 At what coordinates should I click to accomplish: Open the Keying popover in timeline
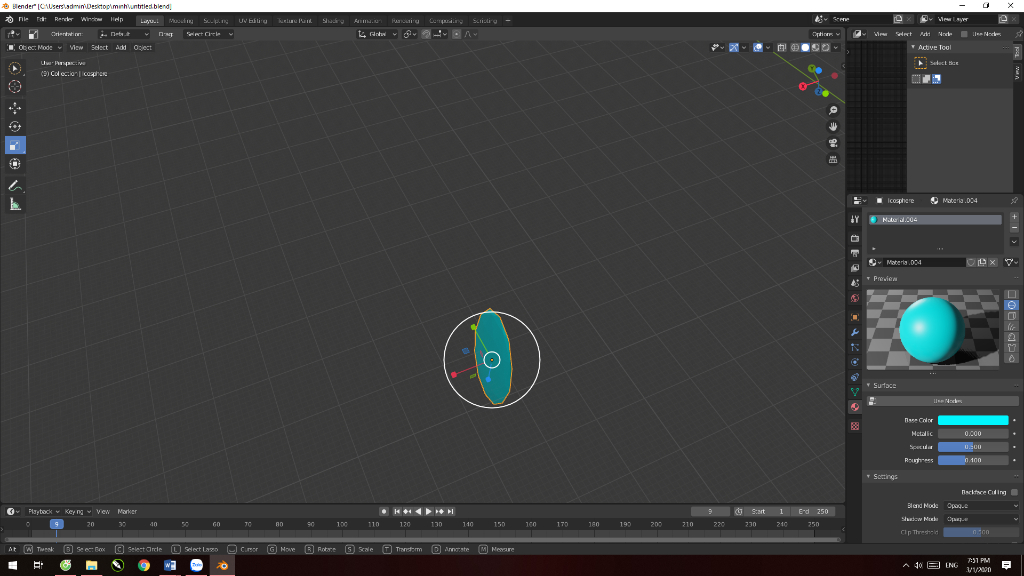tap(76, 512)
